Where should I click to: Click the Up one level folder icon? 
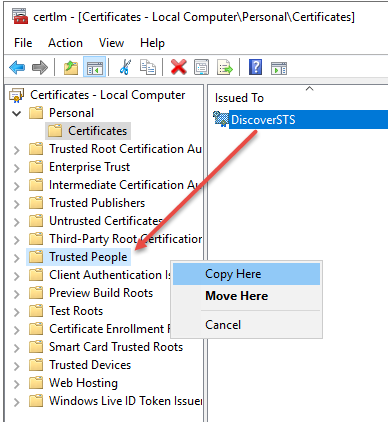[71, 68]
